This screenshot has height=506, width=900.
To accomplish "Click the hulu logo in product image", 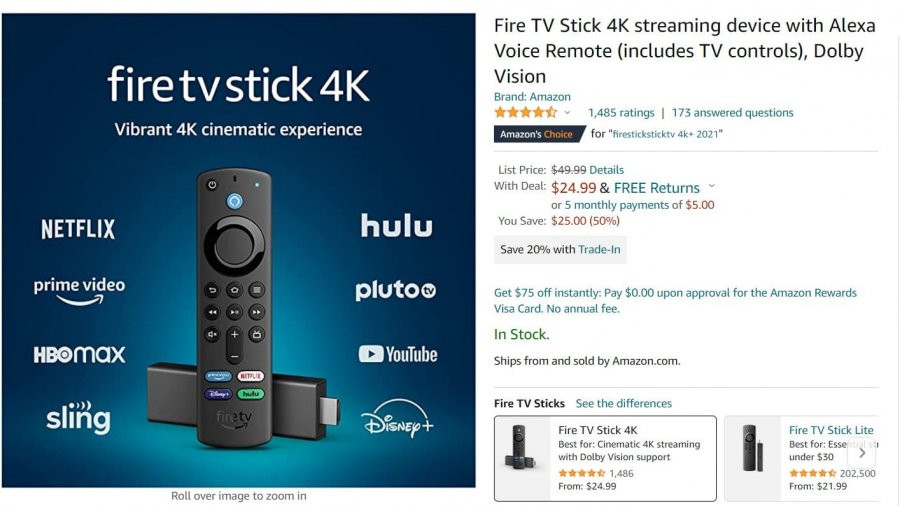I will pyautogui.click(x=397, y=225).
